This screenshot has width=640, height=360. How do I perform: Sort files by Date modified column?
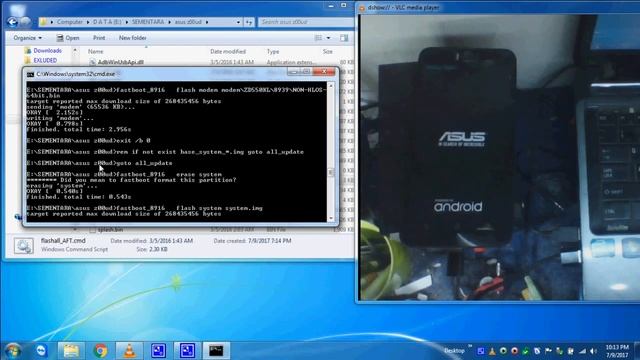point(228,51)
